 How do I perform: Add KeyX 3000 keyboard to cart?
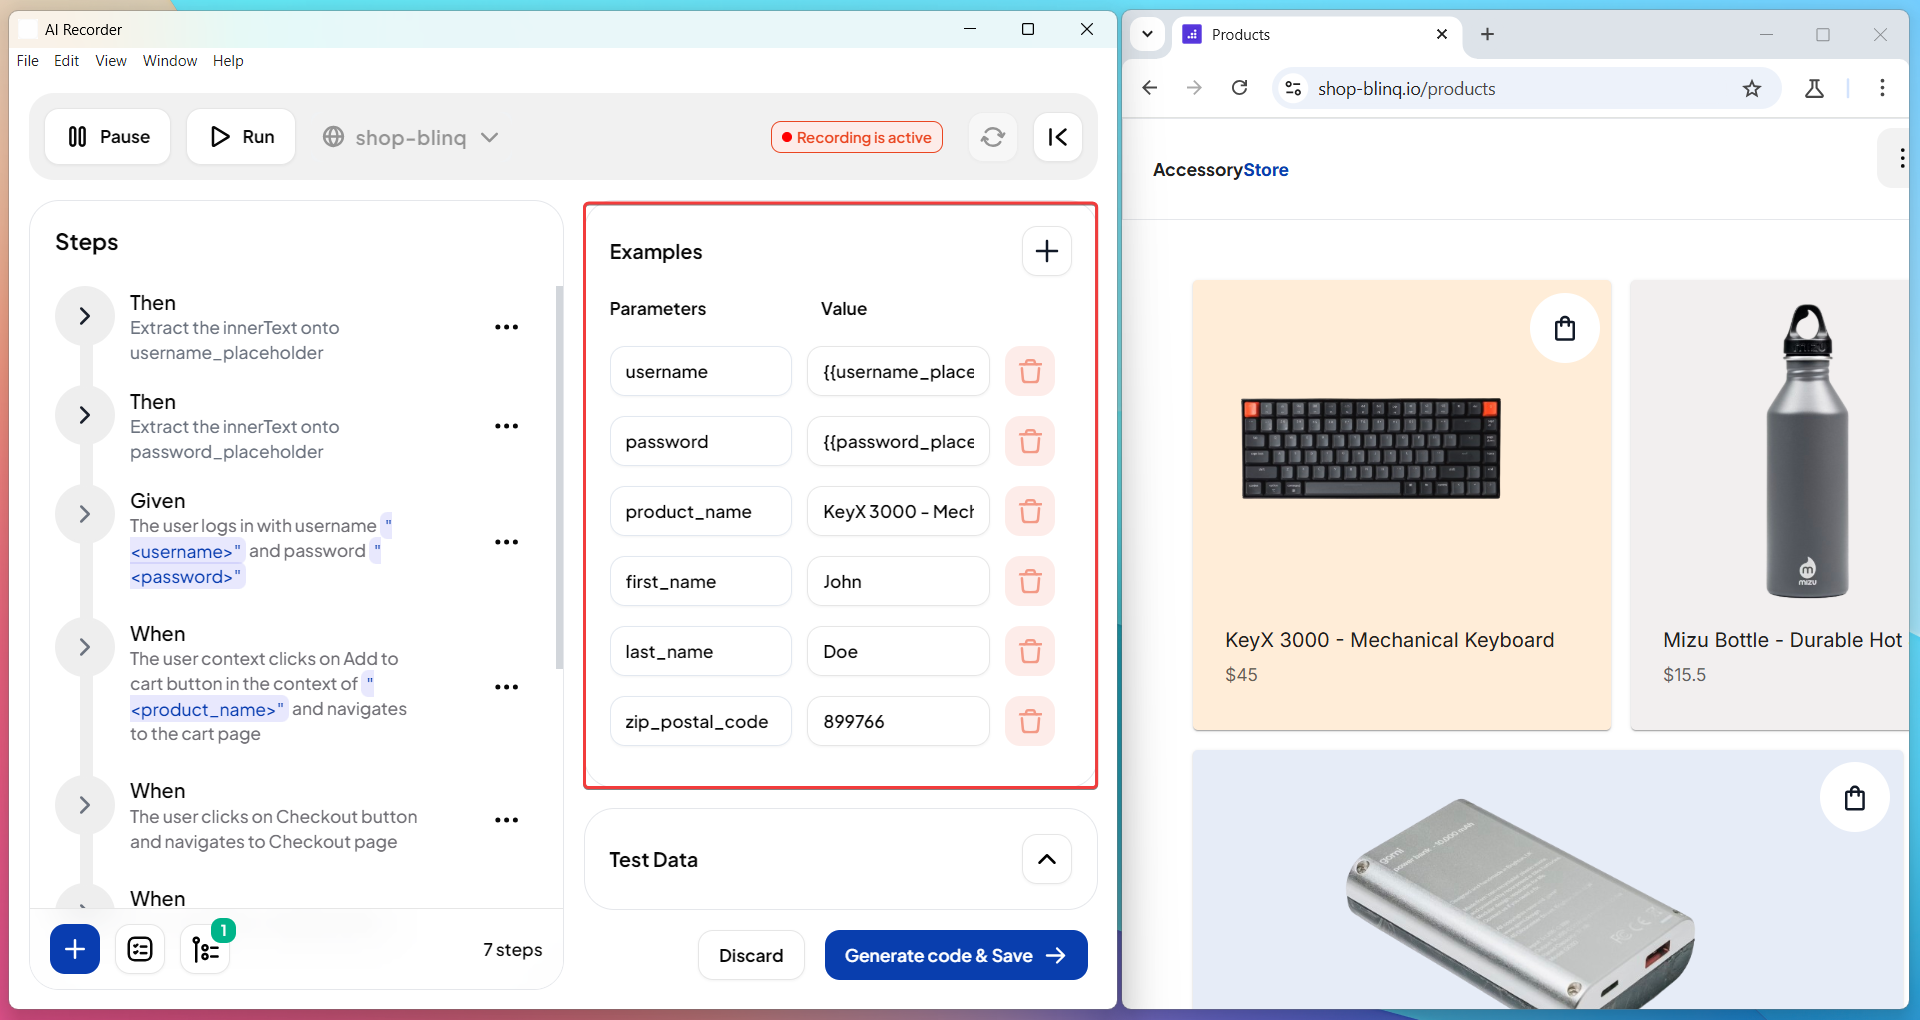(1564, 328)
